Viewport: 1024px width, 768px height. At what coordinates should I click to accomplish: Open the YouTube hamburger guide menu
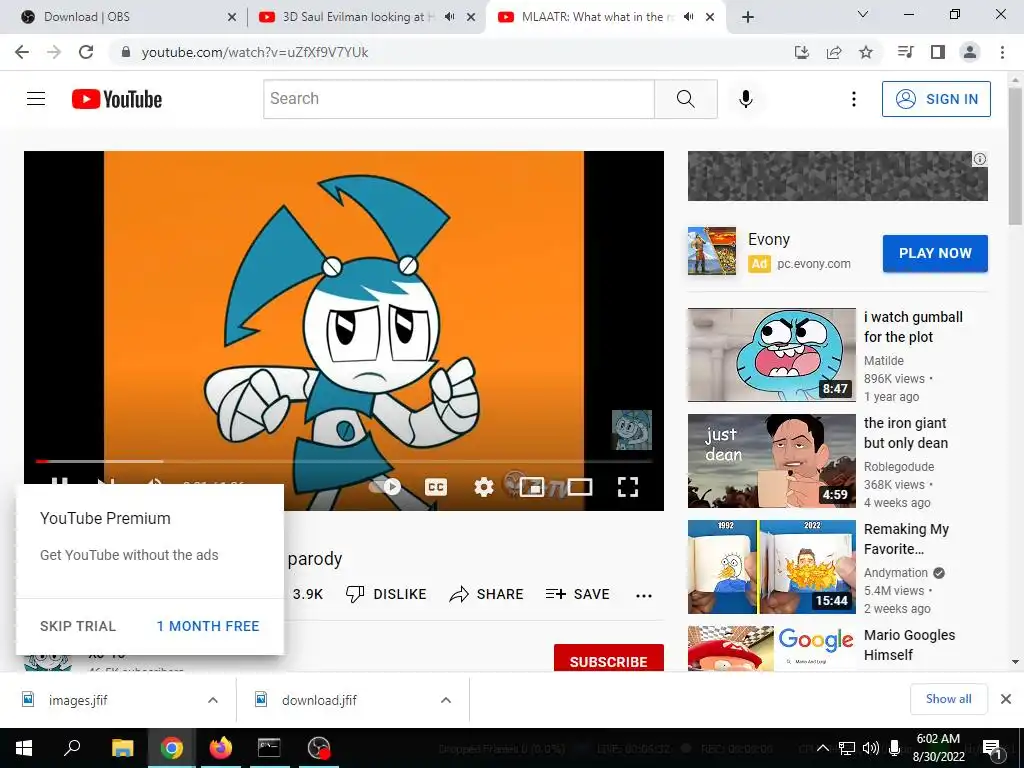36,99
